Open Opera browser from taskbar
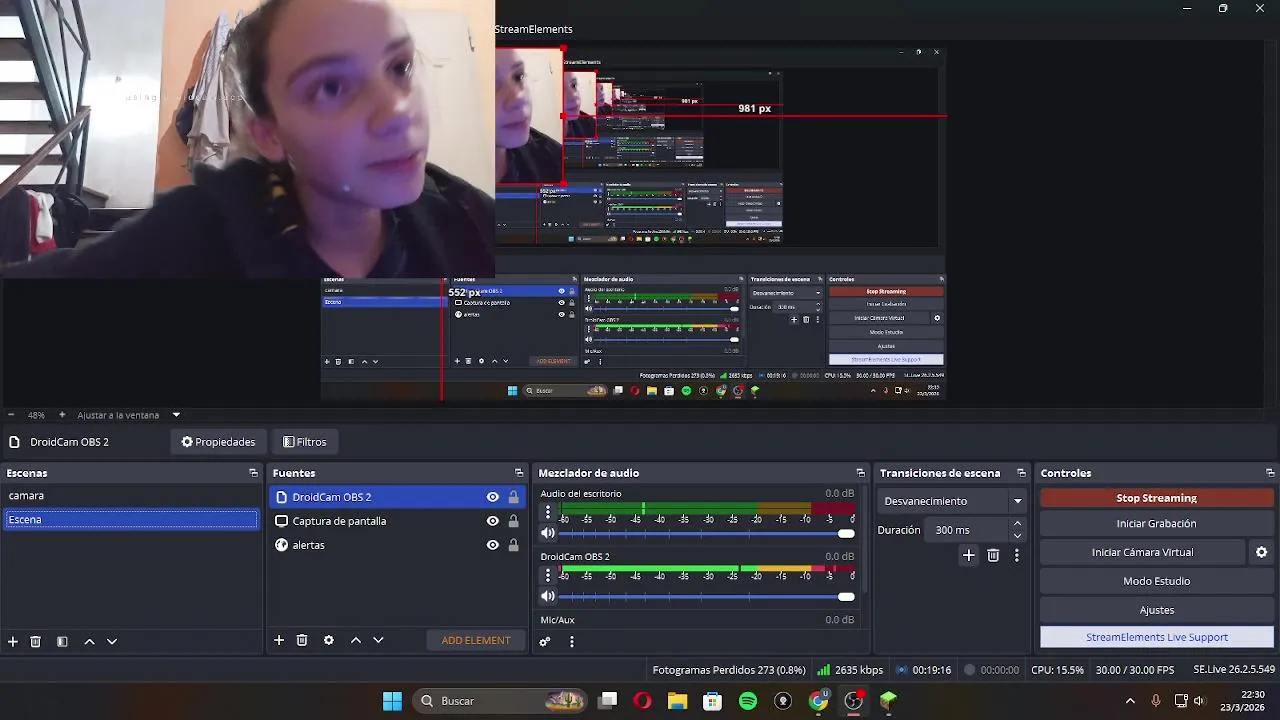Screen dimensions: 1280x720 (642, 701)
